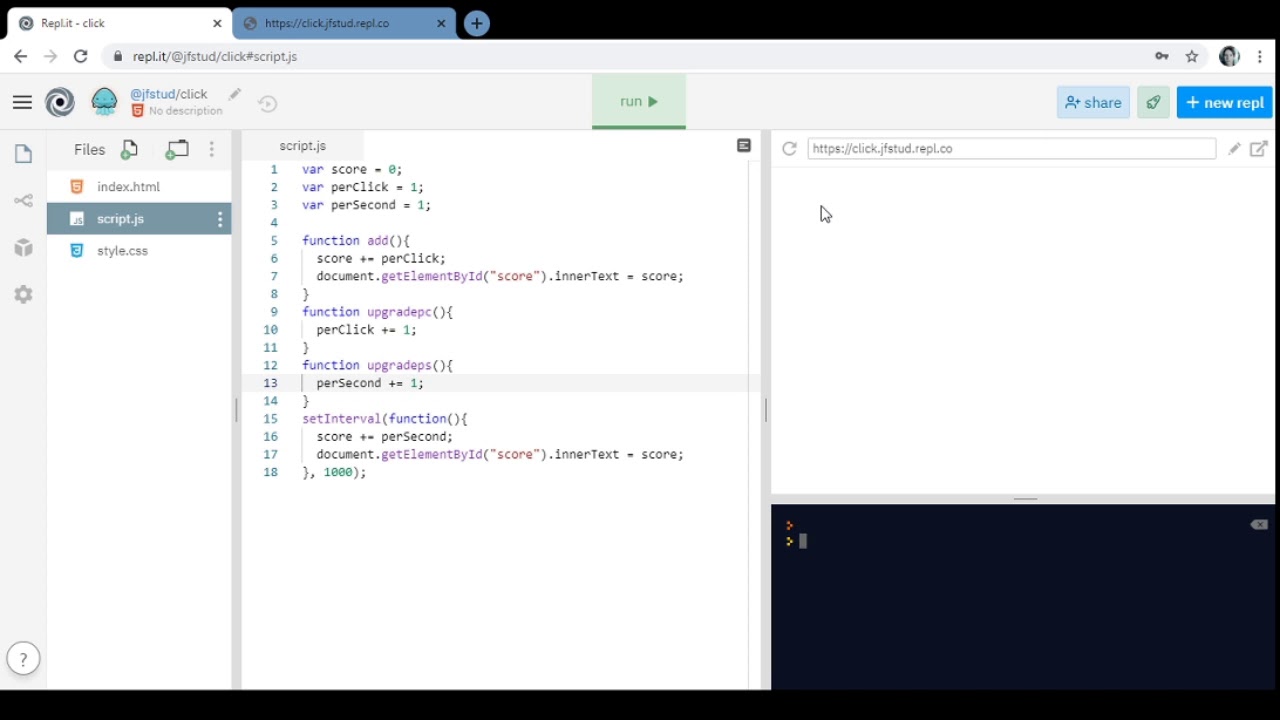Open Files panel in sidebar
Image resolution: width=1280 pixels, height=720 pixels.
(23, 154)
